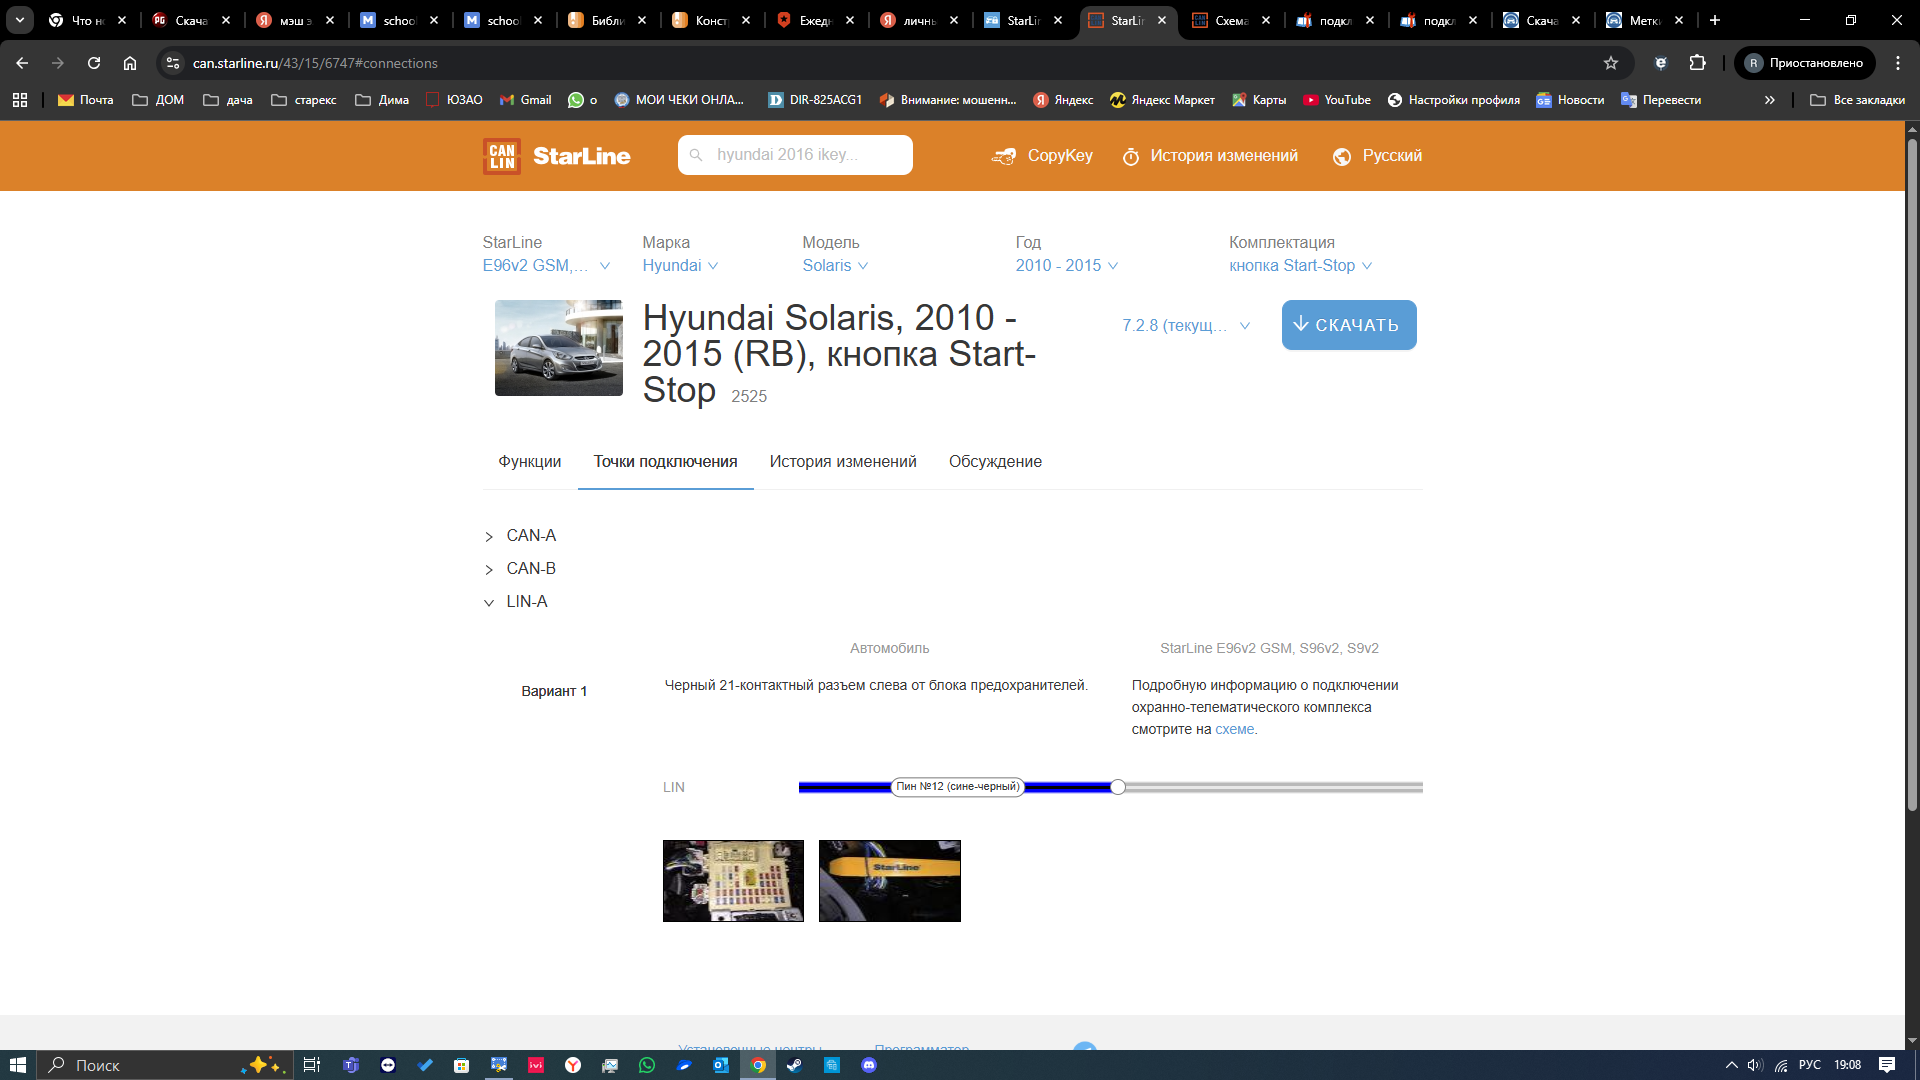Screen dimensions: 1920x1080
Task: Open CopyKey via the key icon
Action: point(1004,156)
